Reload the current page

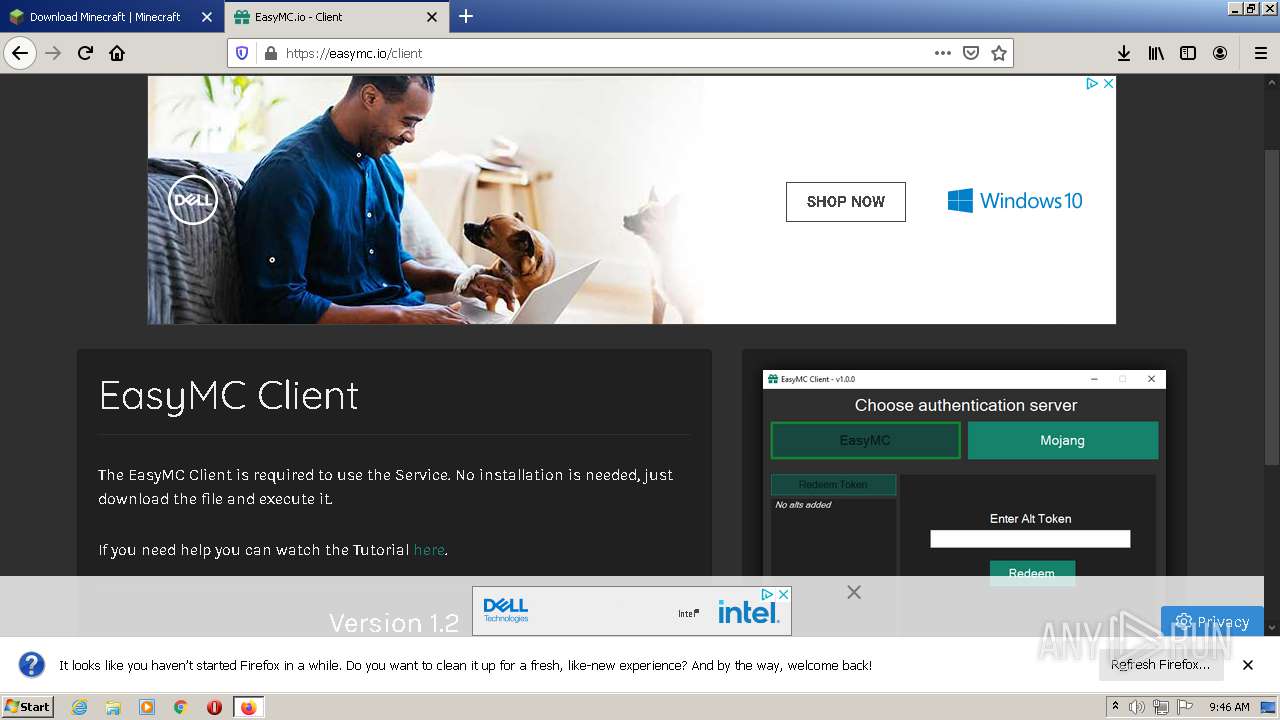point(85,53)
